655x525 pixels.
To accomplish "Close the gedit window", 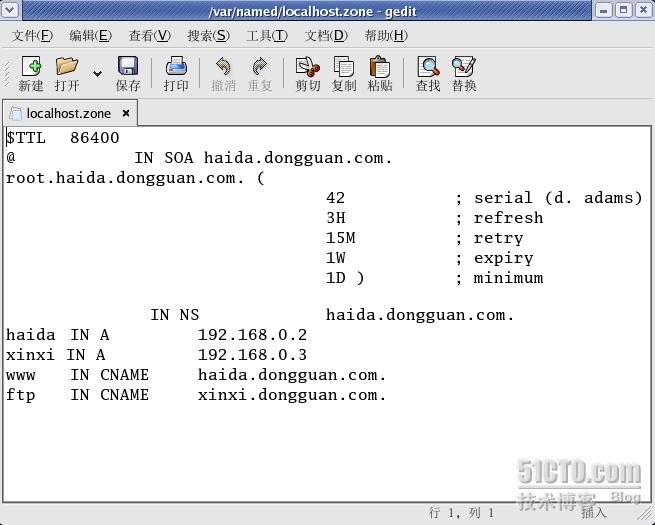I will [644, 10].
